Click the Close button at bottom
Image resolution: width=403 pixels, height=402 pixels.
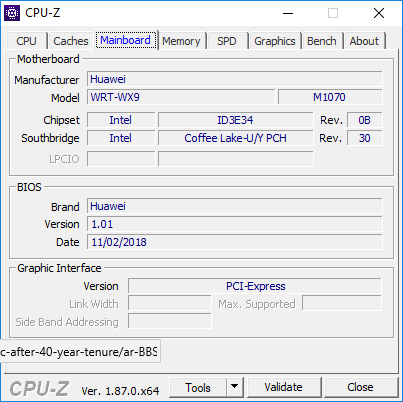click(x=360, y=387)
